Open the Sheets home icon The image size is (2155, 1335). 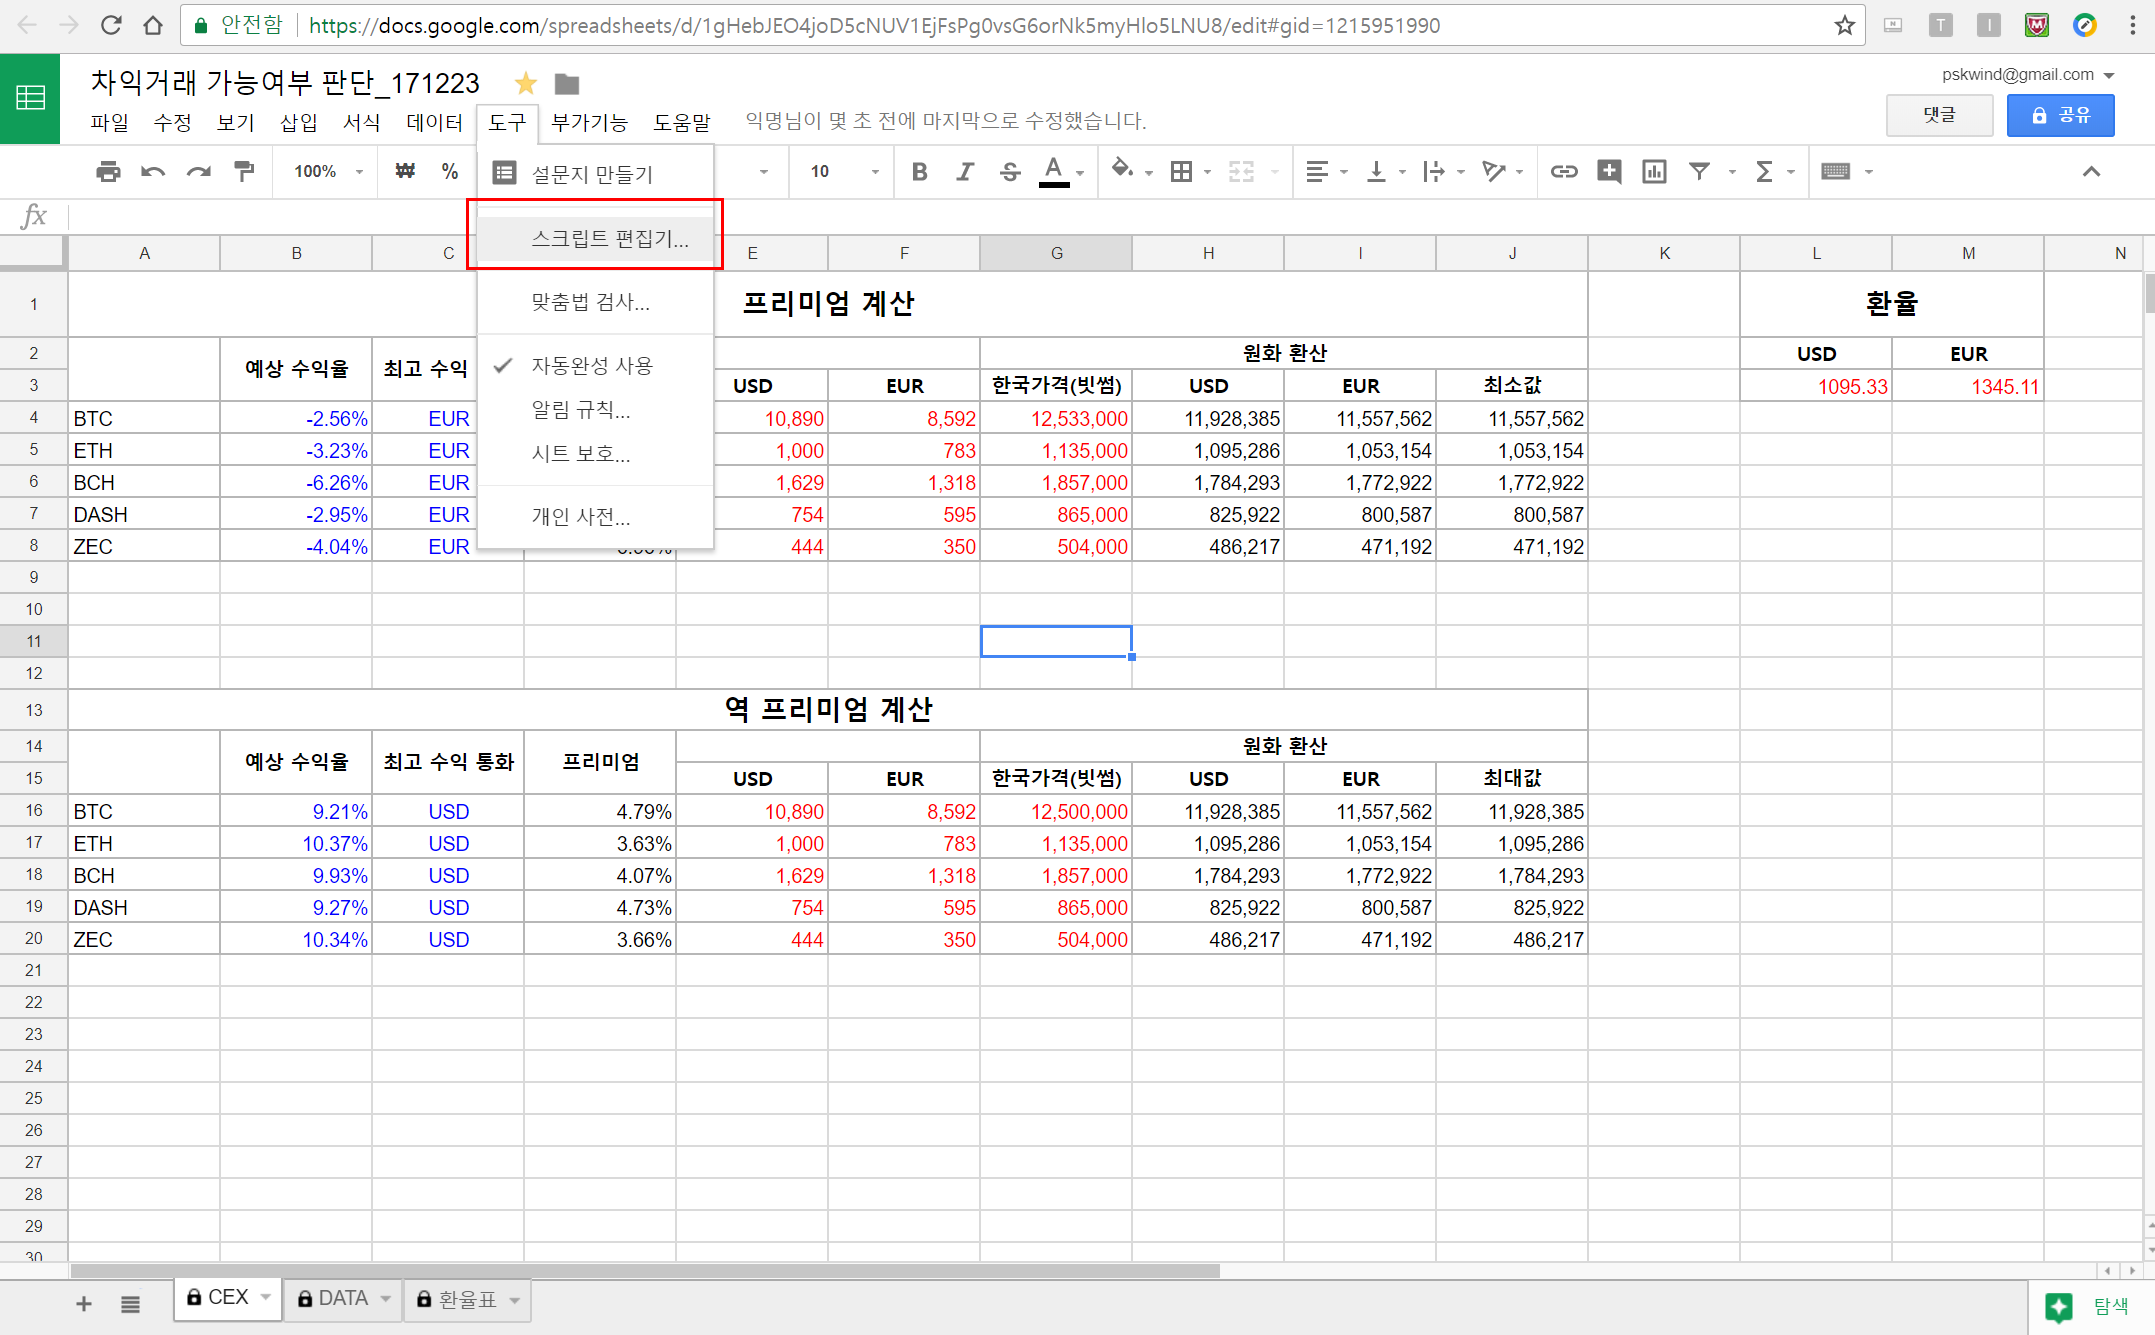coord(30,98)
